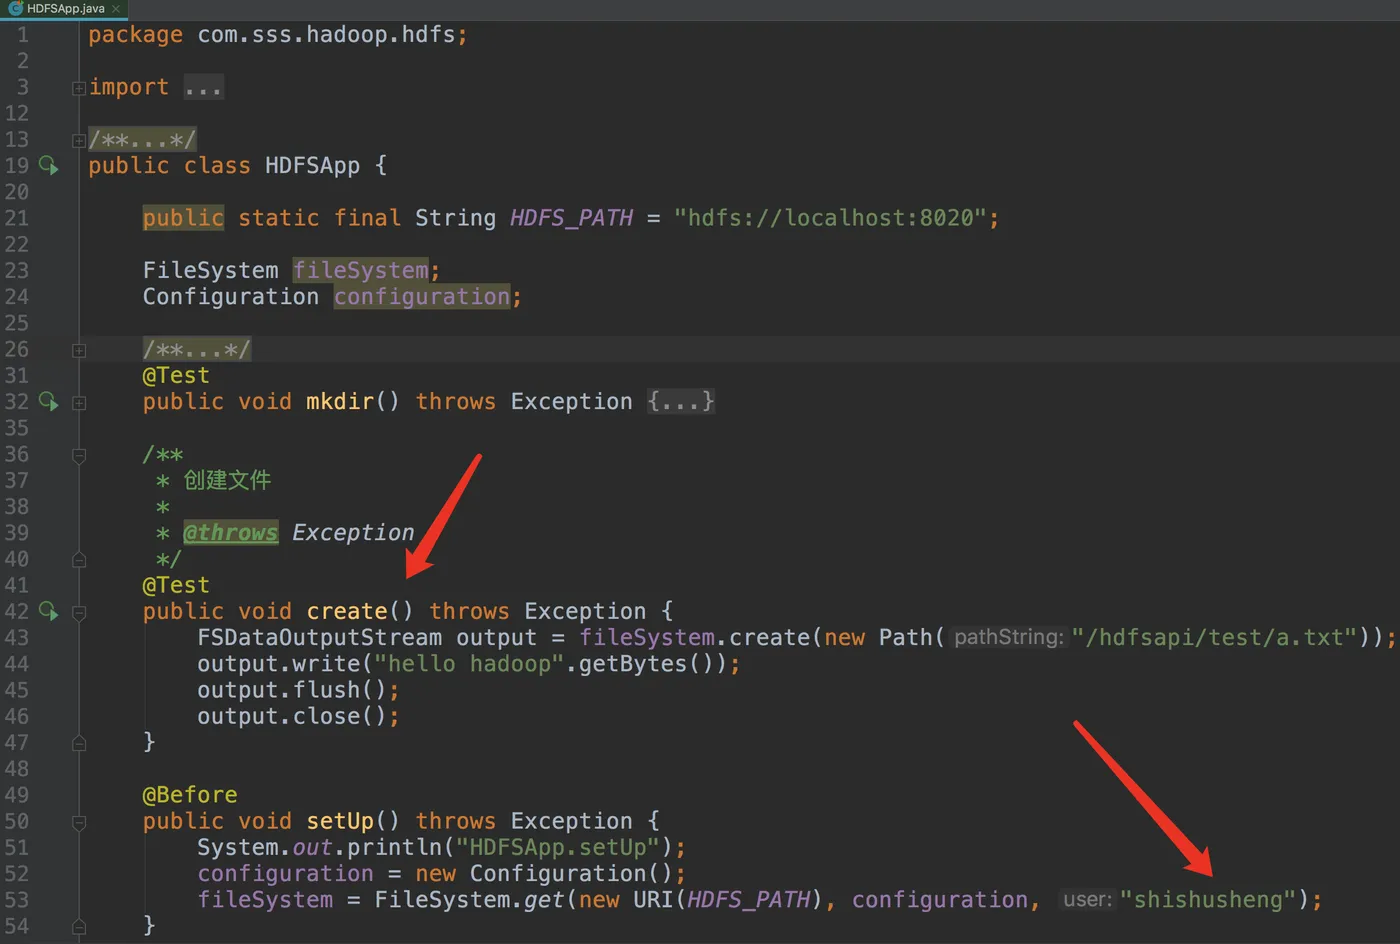Click the user parameter hint
Image resolution: width=1400 pixels, height=944 pixels.
pyautogui.click(x=1087, y=900)
